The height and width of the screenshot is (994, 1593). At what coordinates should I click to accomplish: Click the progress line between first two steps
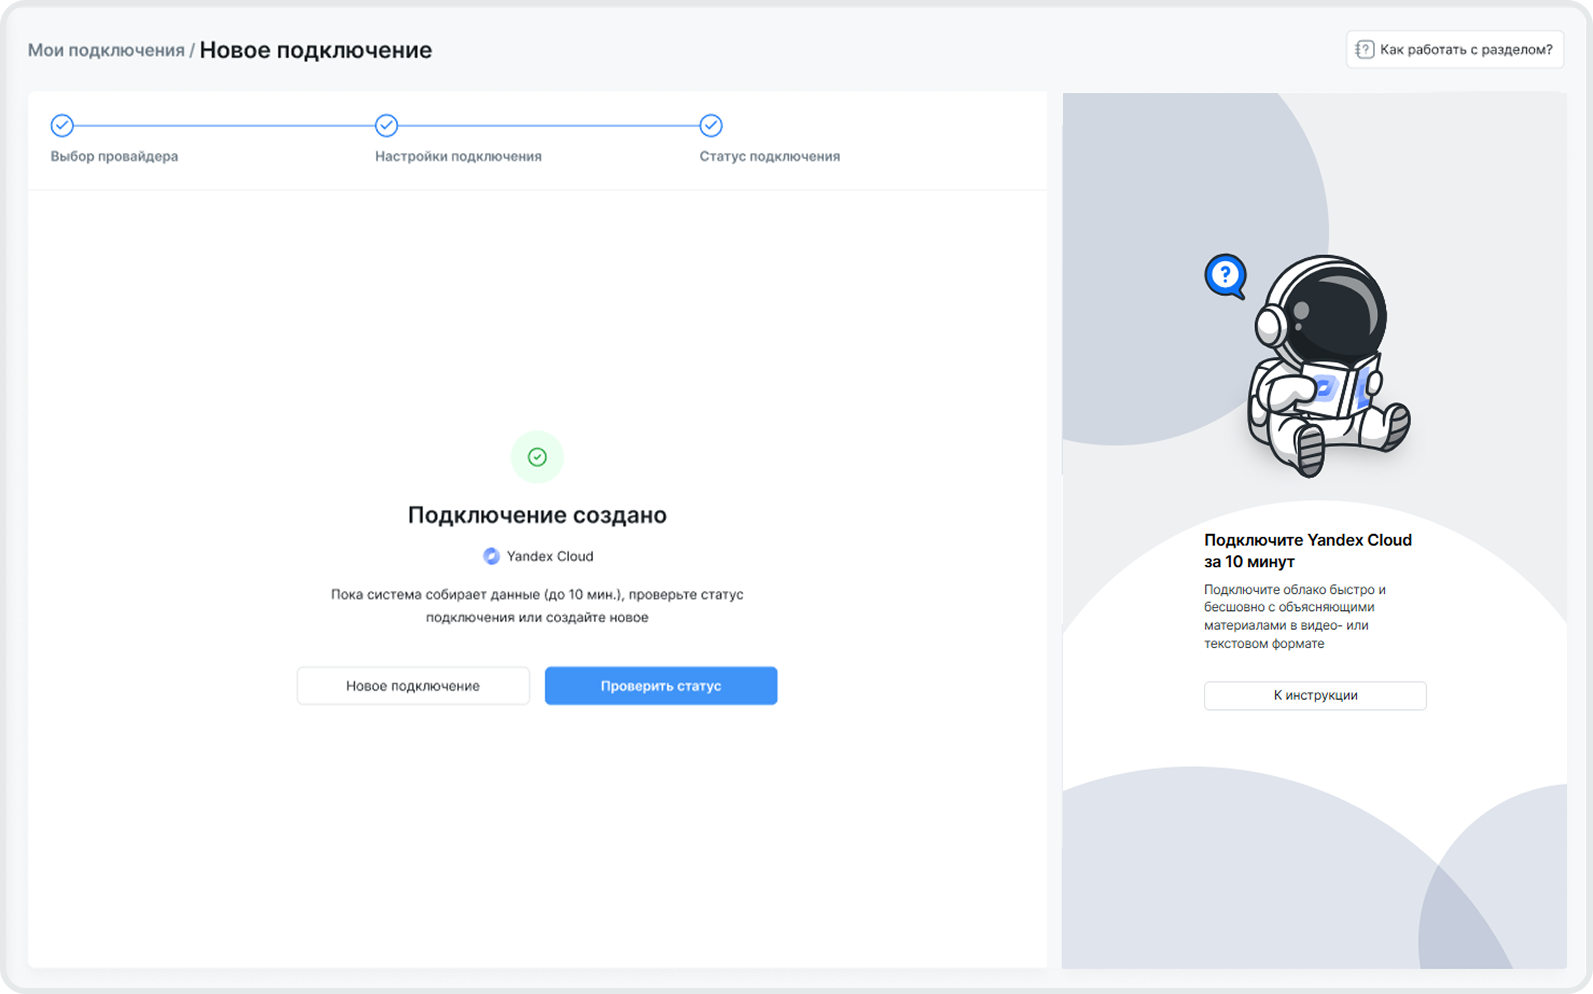click(224, 125)
